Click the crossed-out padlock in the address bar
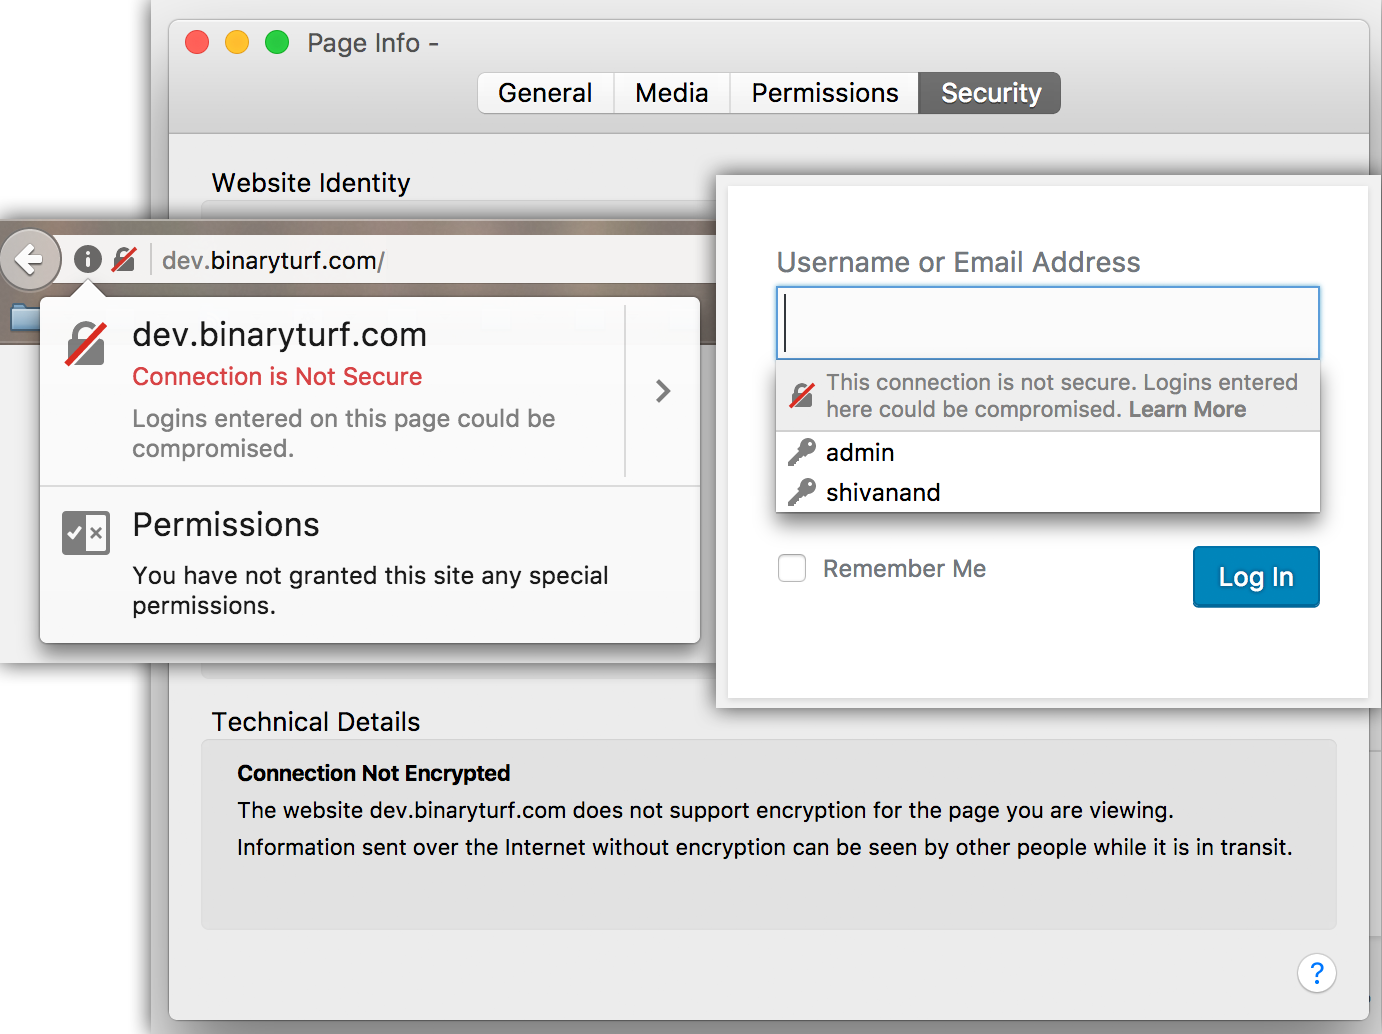The height and width of the screenshot is (1034, 1382). 124,259
